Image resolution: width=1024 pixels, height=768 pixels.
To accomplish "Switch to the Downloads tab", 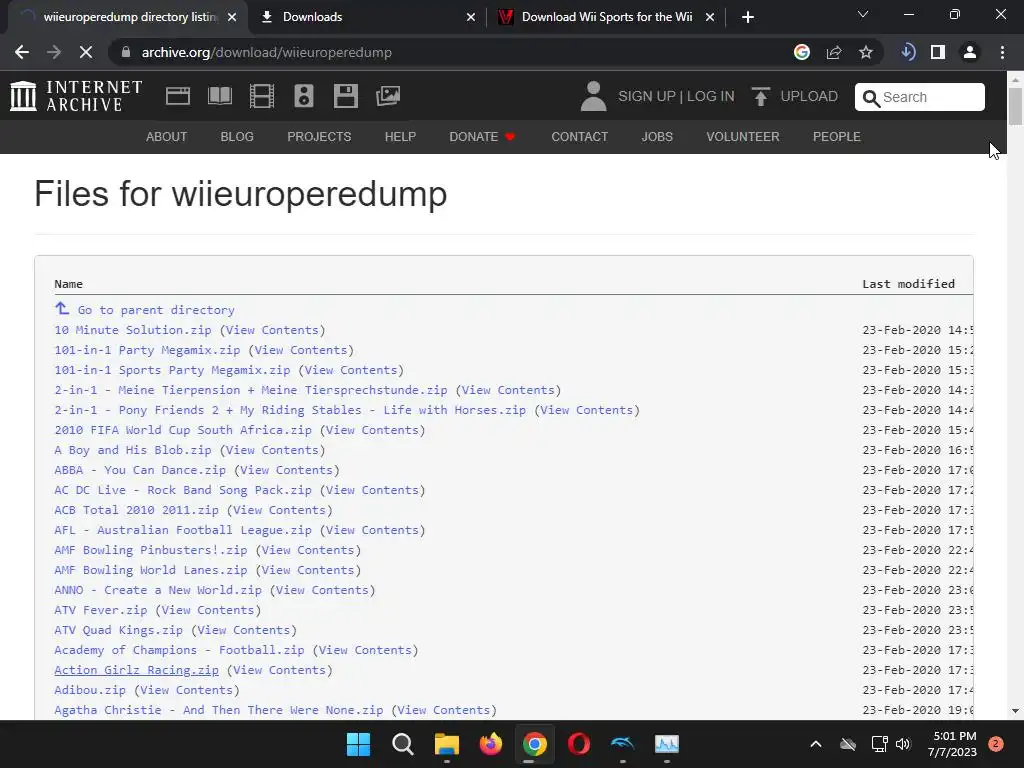I will pyautogui.click(x=366, y=17).
